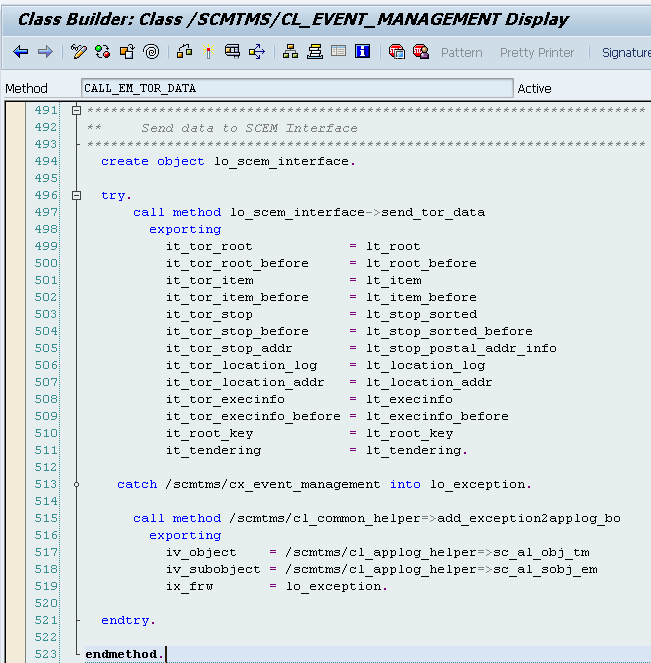Activate the method with the wand icon
The image size is (651, 663).
208,52
